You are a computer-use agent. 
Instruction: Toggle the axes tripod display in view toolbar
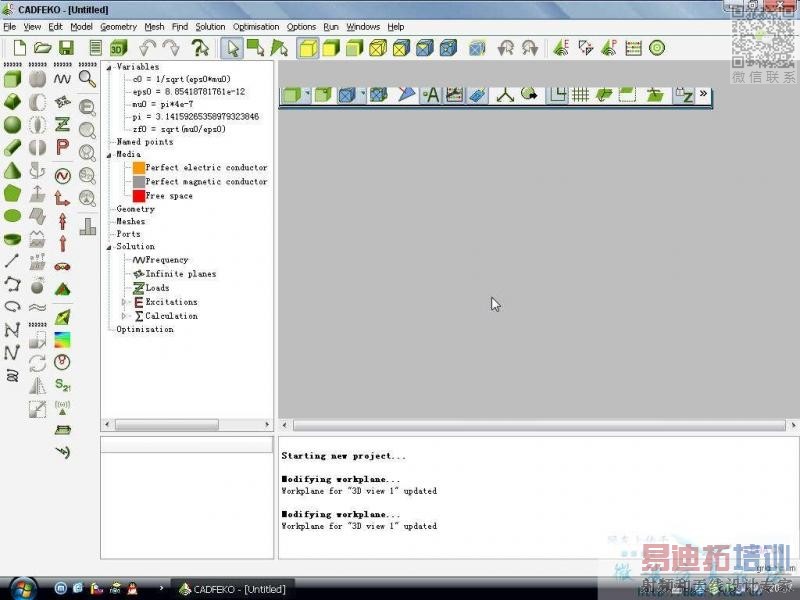[505, 95]
